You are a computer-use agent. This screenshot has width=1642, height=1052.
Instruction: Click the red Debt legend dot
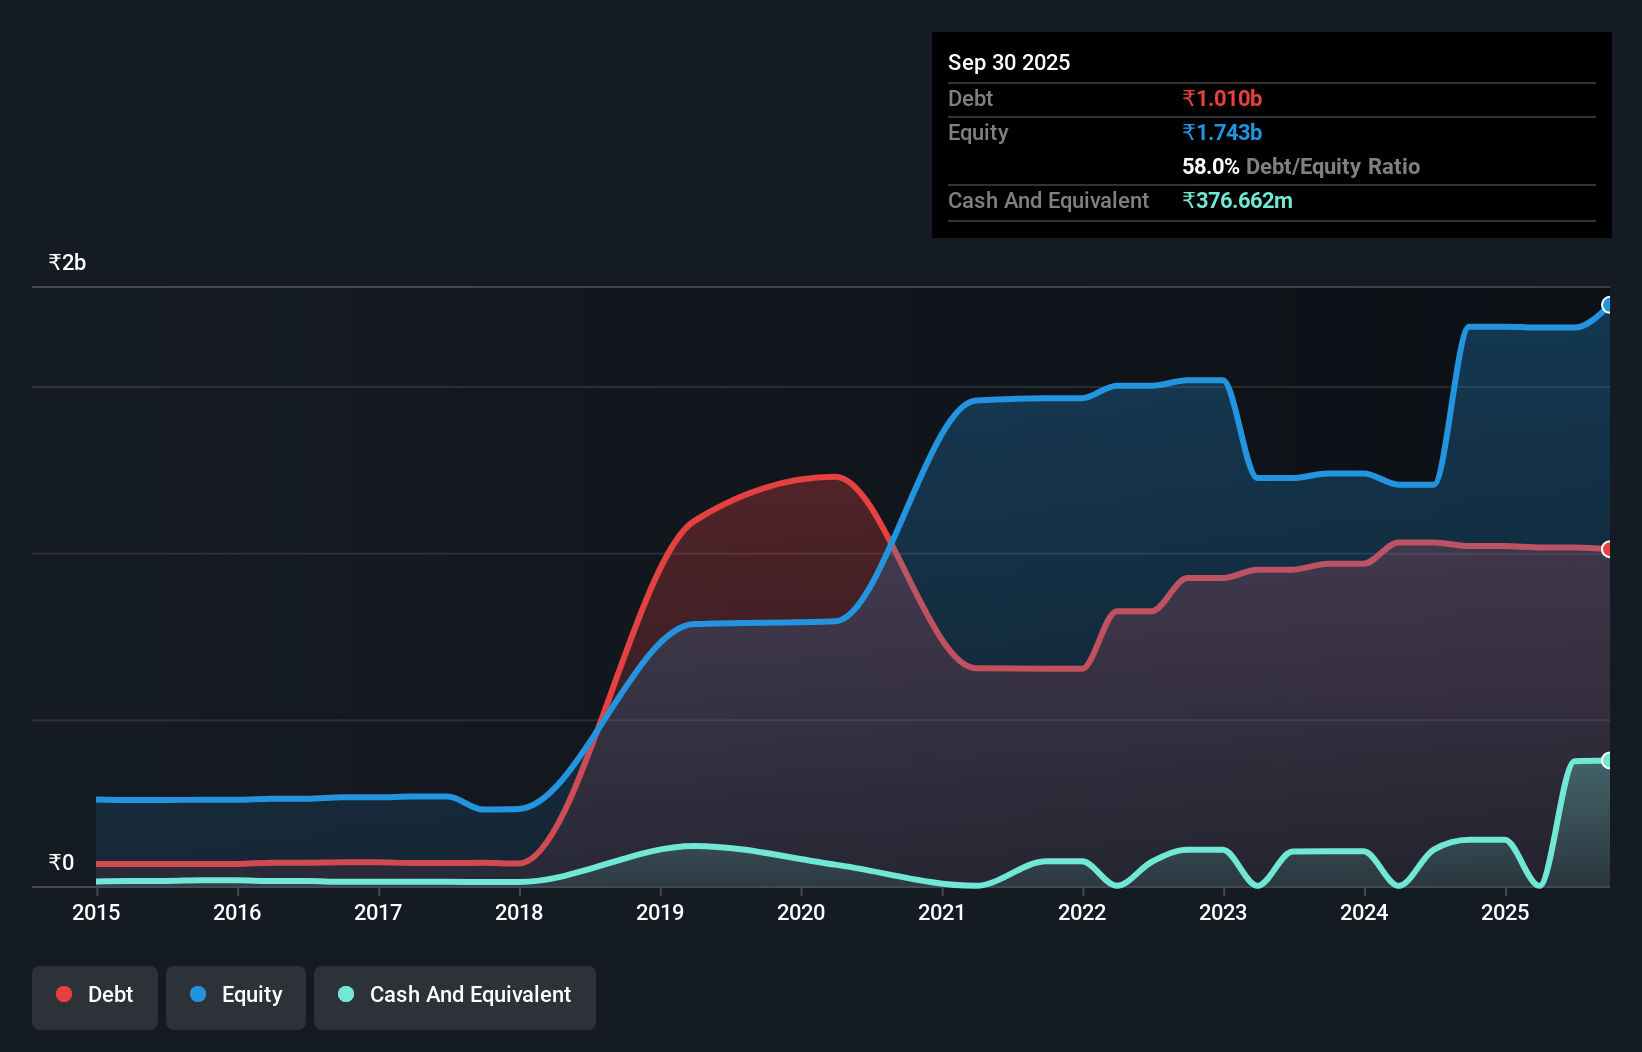63,993
